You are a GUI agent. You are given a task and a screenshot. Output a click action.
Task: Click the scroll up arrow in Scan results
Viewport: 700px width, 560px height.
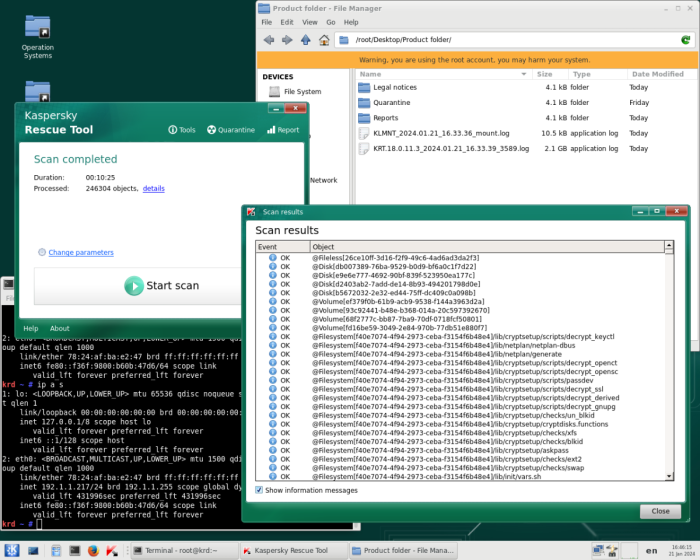coord(669,245)
